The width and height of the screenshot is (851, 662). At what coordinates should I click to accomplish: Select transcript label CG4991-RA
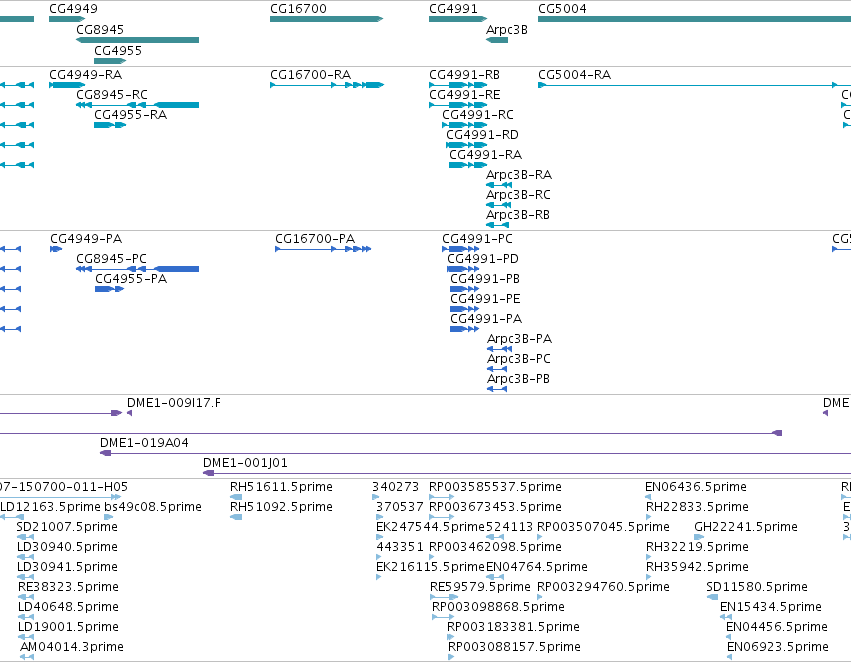point(486,155)
